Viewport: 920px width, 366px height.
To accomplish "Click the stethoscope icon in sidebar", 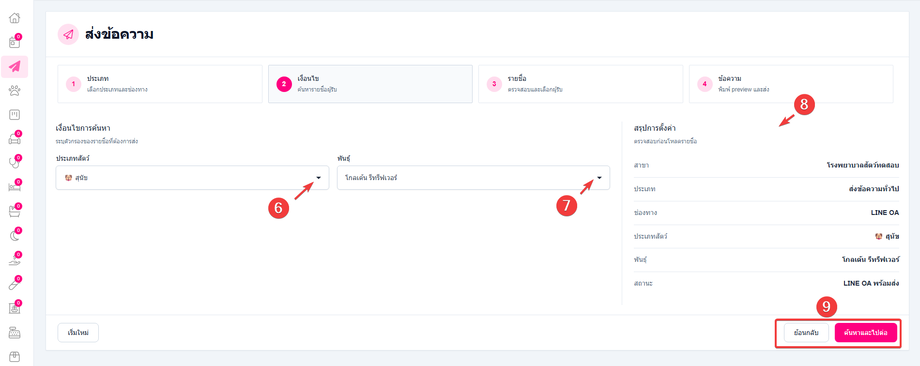I will point(15,163).
